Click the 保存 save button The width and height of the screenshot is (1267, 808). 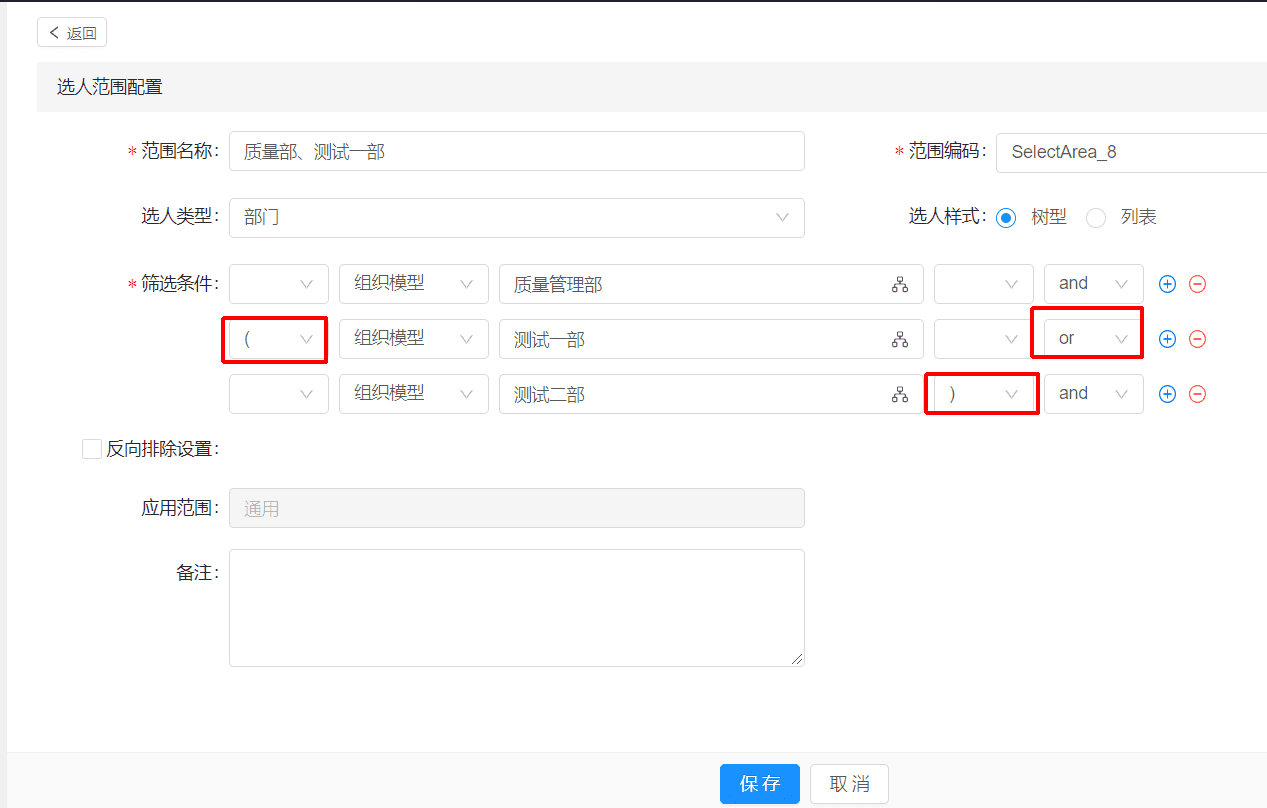tap(760, 784)
